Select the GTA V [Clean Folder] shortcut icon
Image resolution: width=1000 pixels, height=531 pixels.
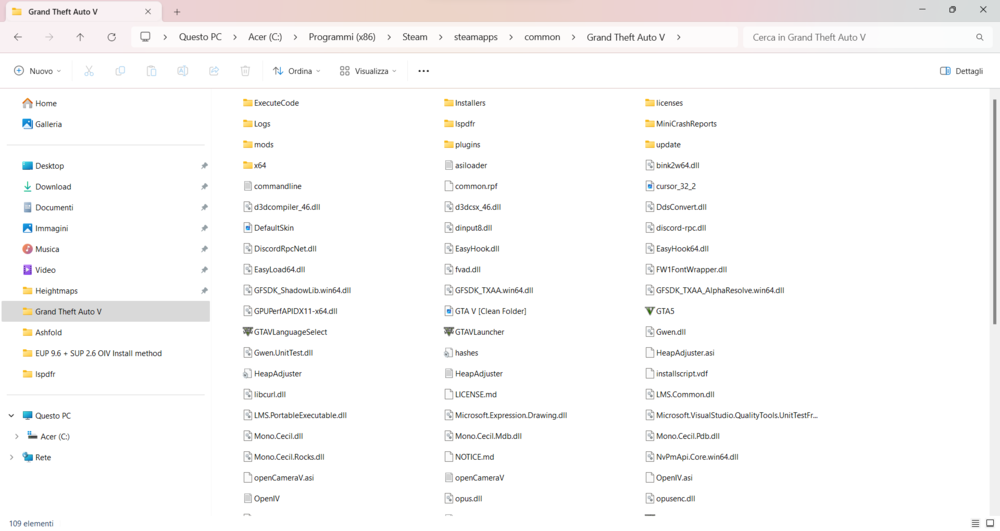448,311
